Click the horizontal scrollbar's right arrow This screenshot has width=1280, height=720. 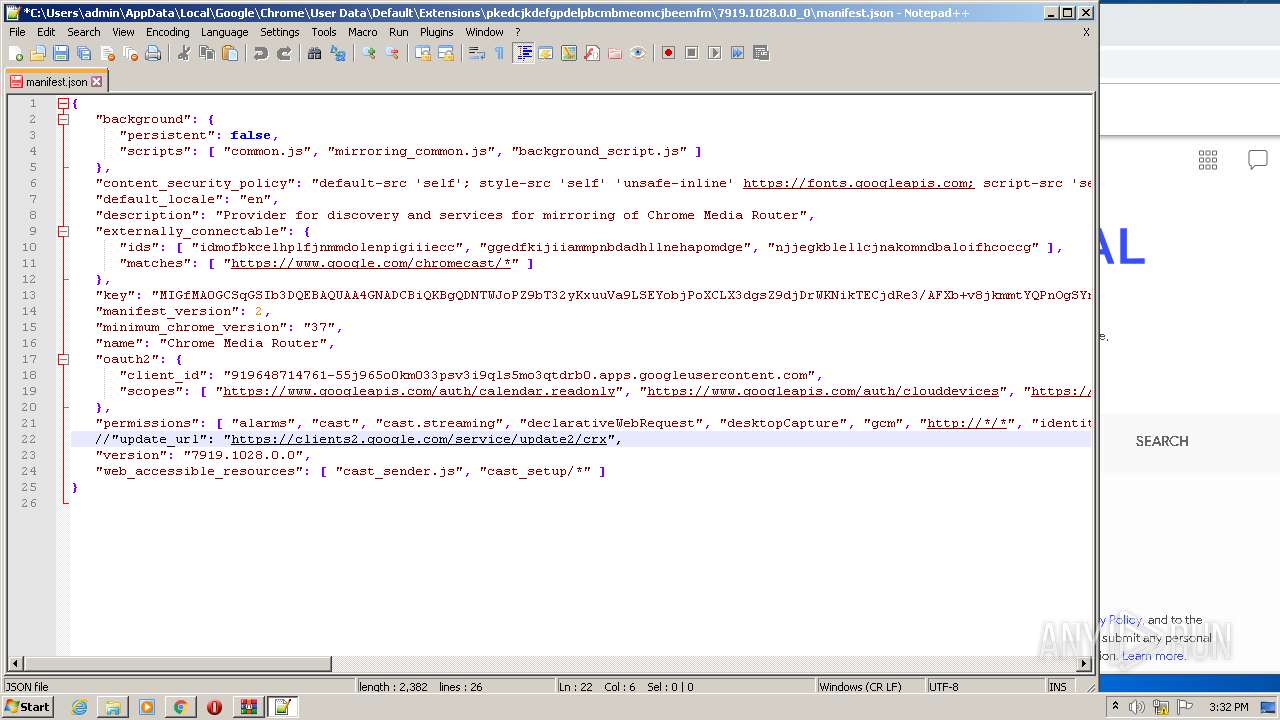[x=1083, y=663]
